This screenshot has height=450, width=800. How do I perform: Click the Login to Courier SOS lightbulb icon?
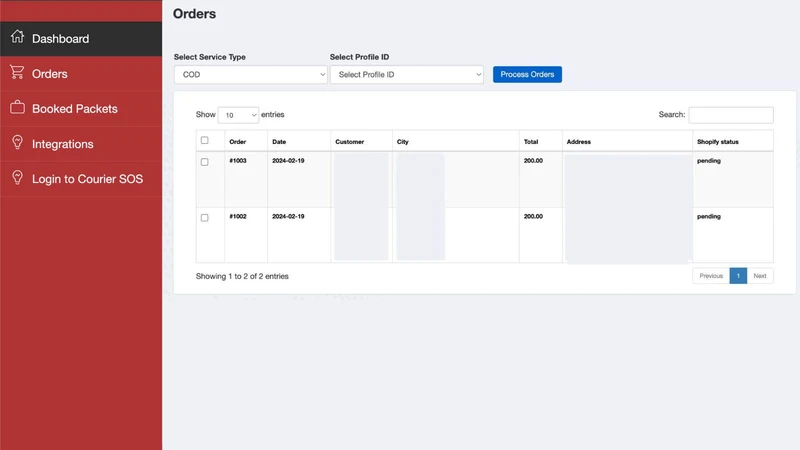(17, 178)
